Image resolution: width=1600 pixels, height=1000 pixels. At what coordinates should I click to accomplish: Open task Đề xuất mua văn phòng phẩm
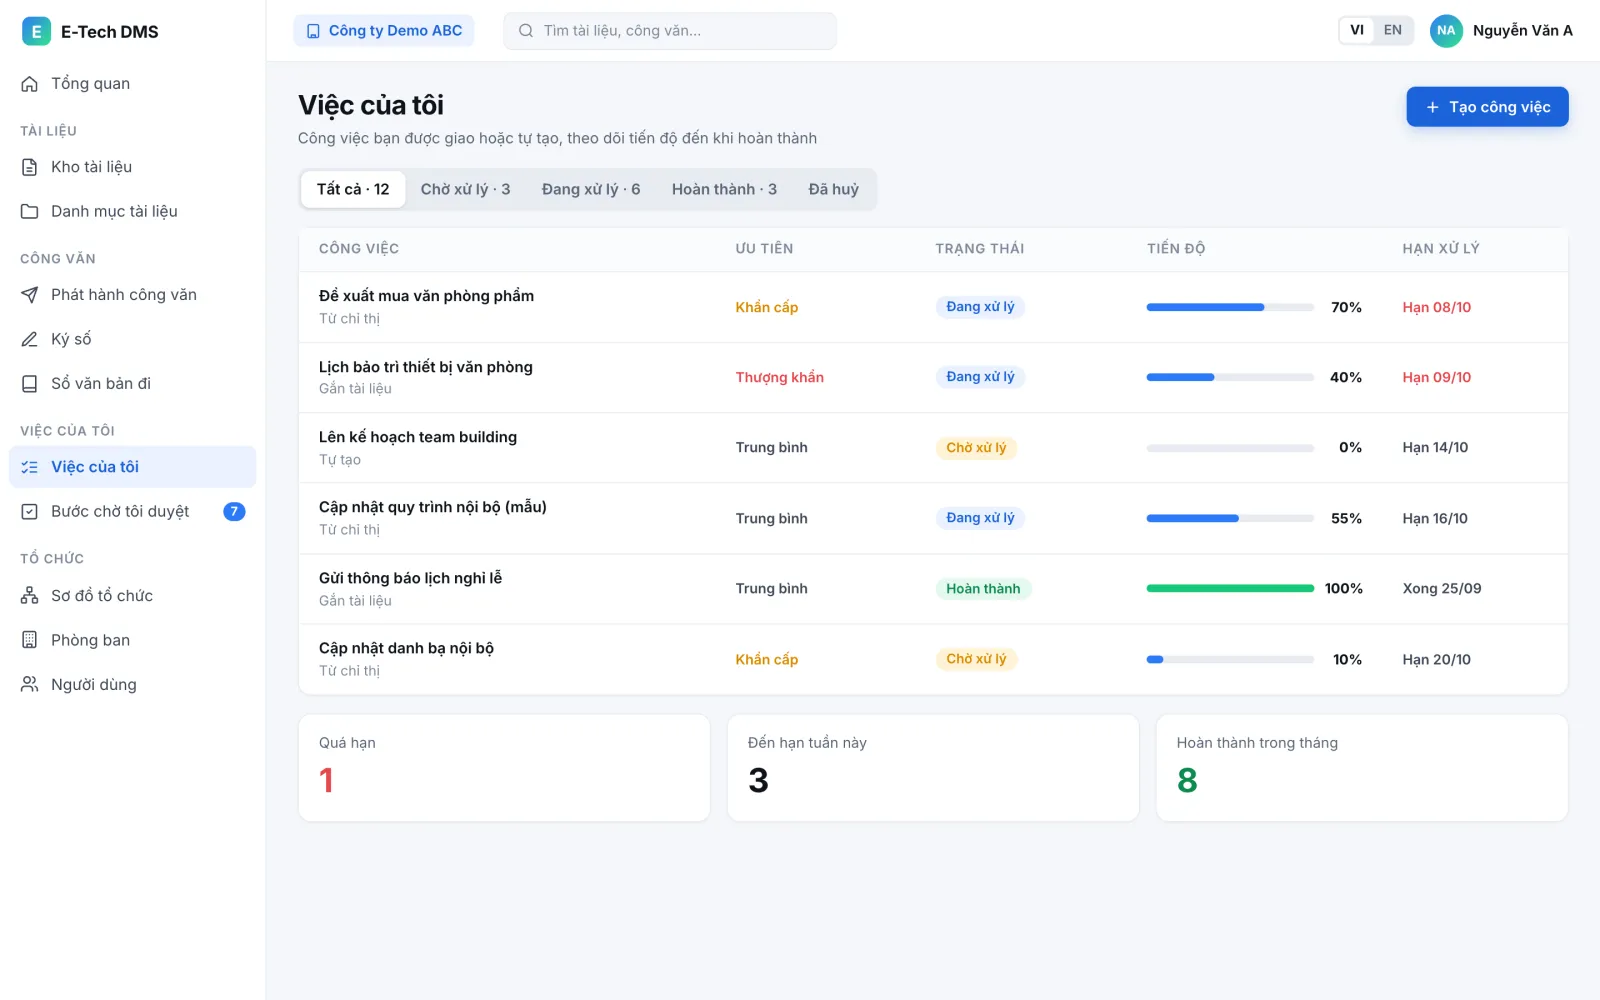tap(426, 296)
